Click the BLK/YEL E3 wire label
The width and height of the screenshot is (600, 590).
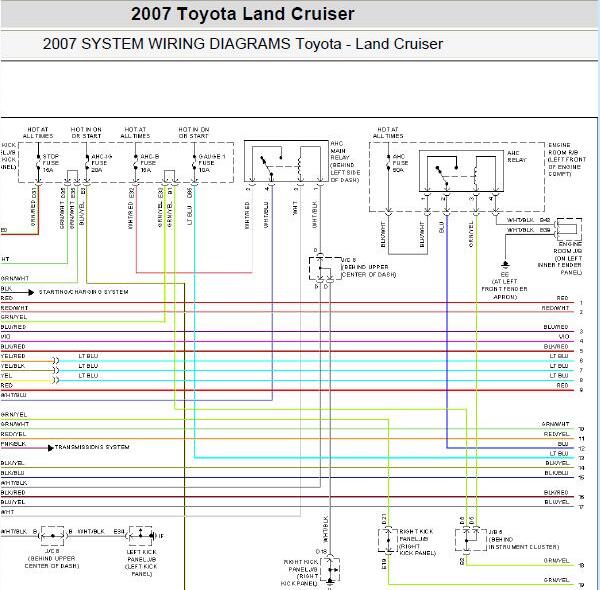(82, 206)
